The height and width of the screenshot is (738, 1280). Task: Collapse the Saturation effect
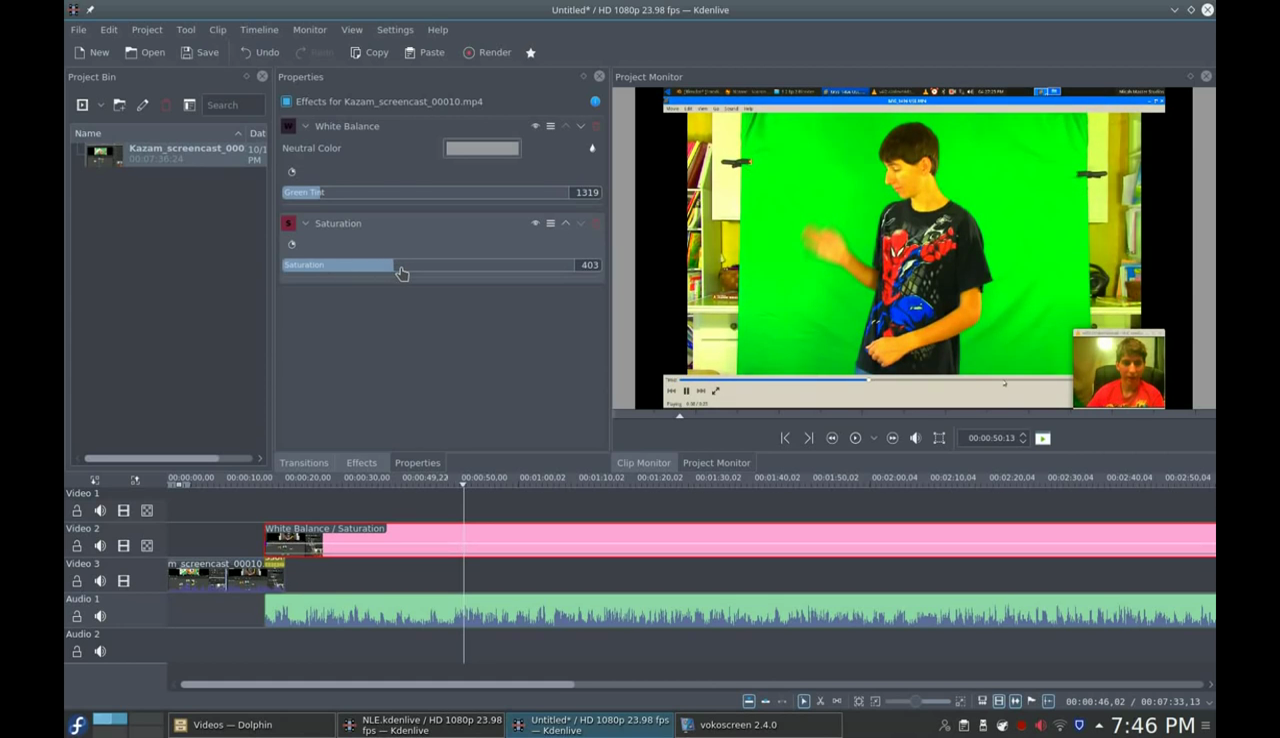[x=306, y=223]
